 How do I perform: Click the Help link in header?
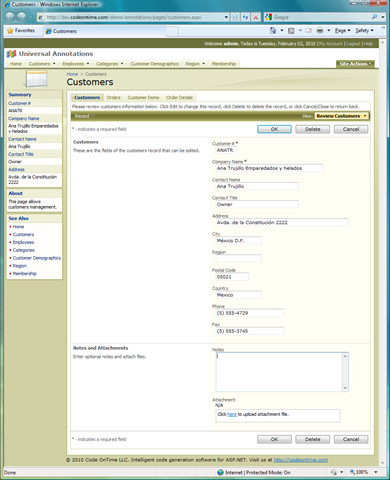pyautogui.click(x=368, y=44)
